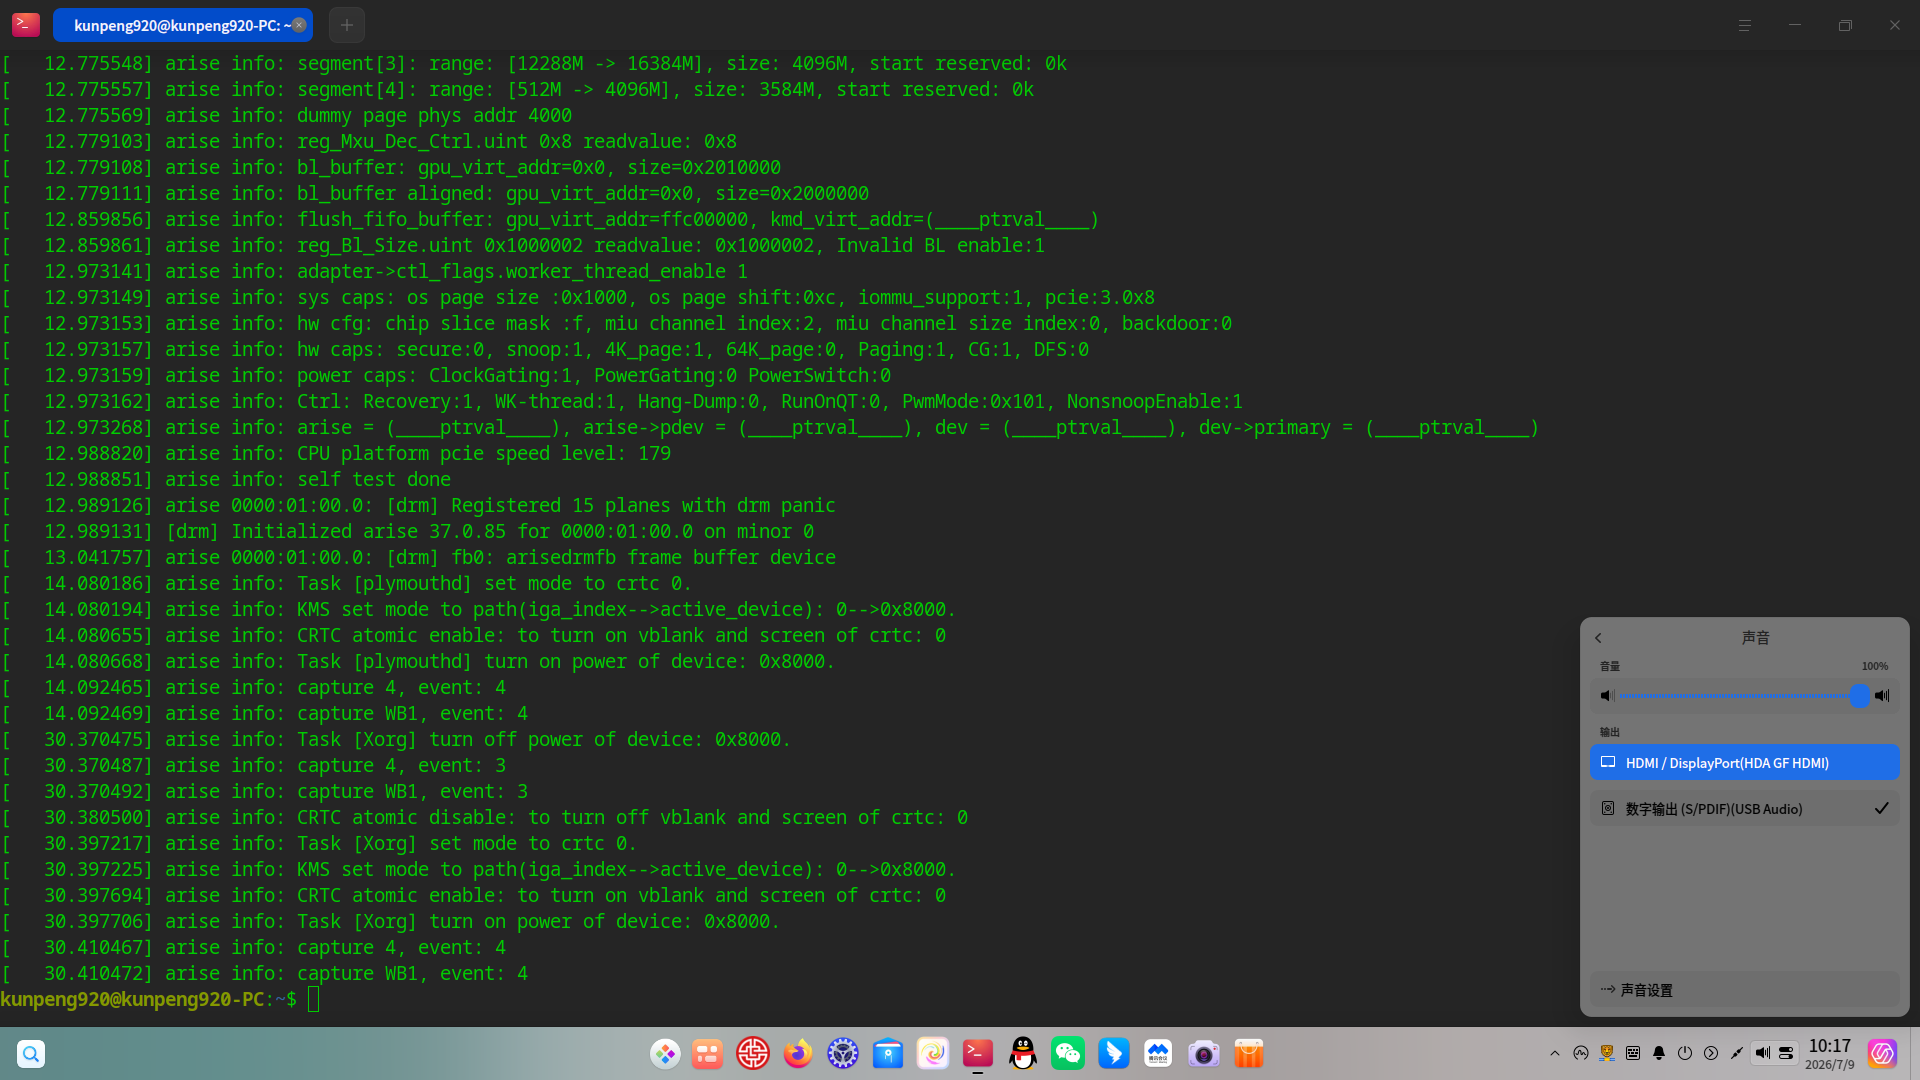The width and height of the screenshot is (1920, 1080).
Task: Open the notification bell in the tray
Action: point(1659,1053)
